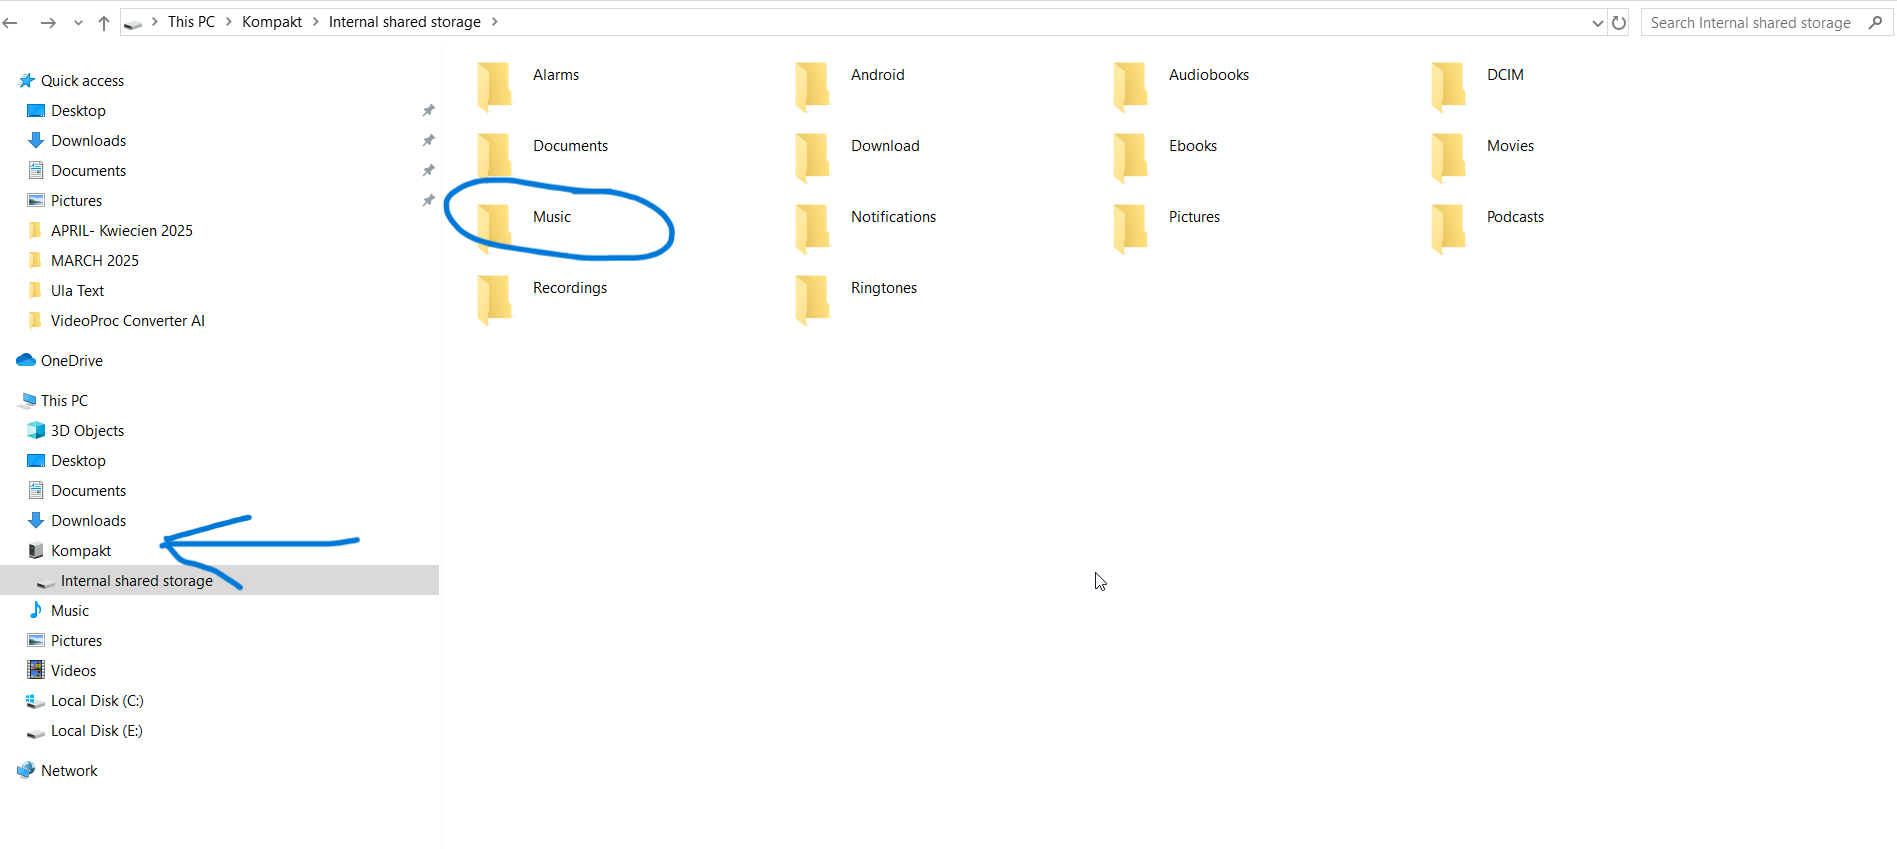Click the Back navigation arrow
Screen dimensions: 1897x849
(11, 22)
